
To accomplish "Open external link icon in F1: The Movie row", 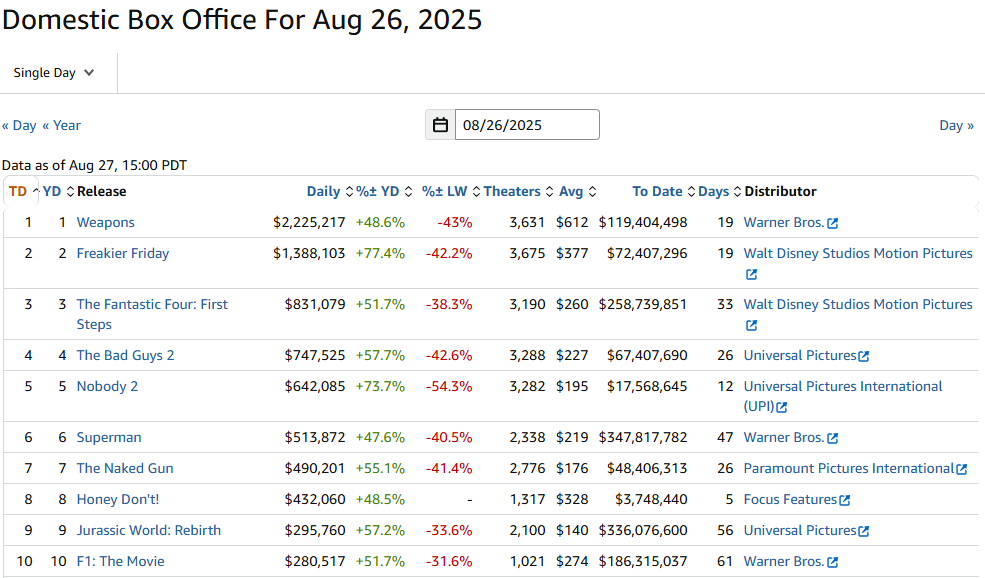I will (833, 562).
